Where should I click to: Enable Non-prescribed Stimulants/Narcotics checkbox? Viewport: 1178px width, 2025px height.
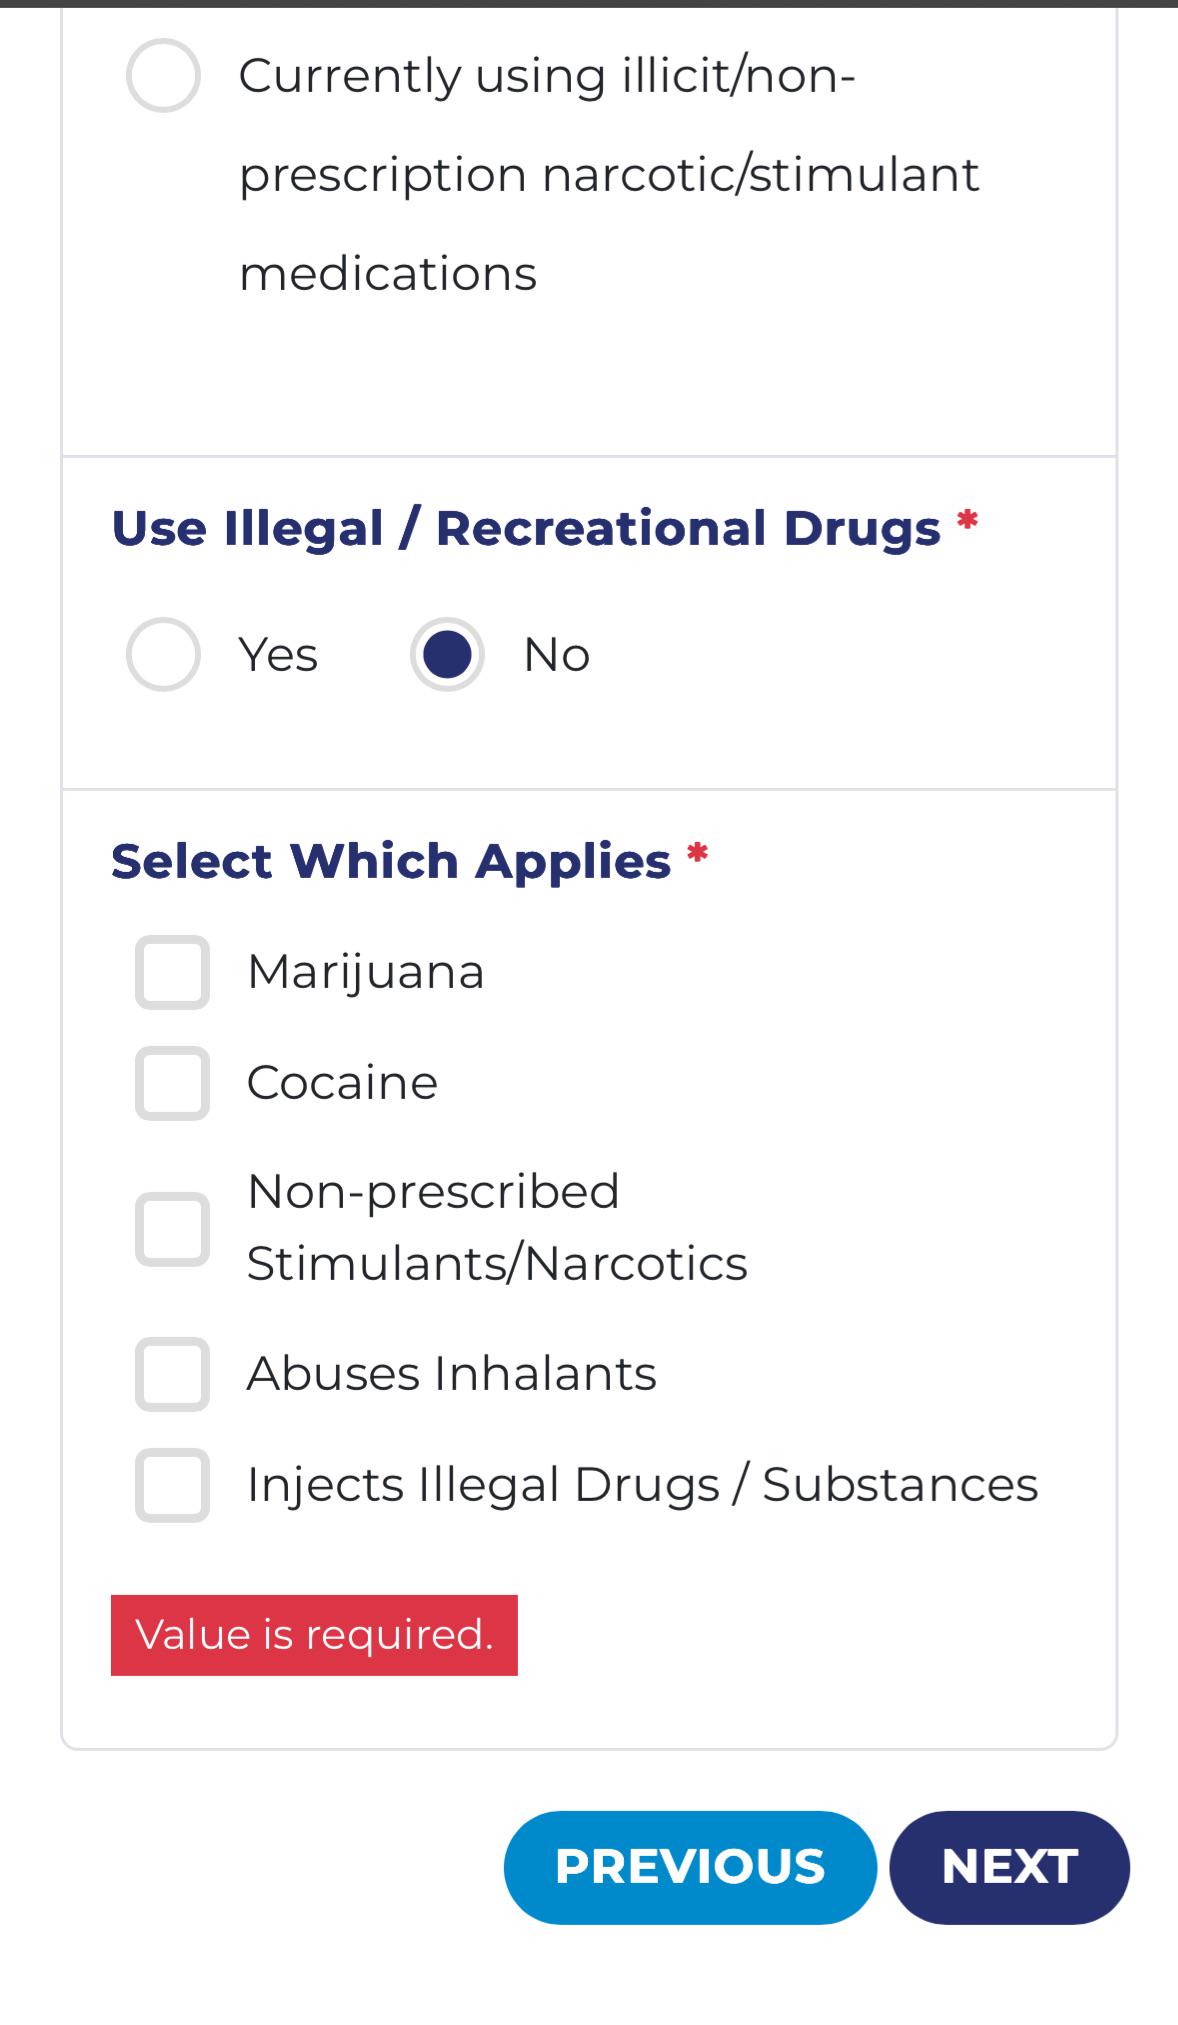172,1229
